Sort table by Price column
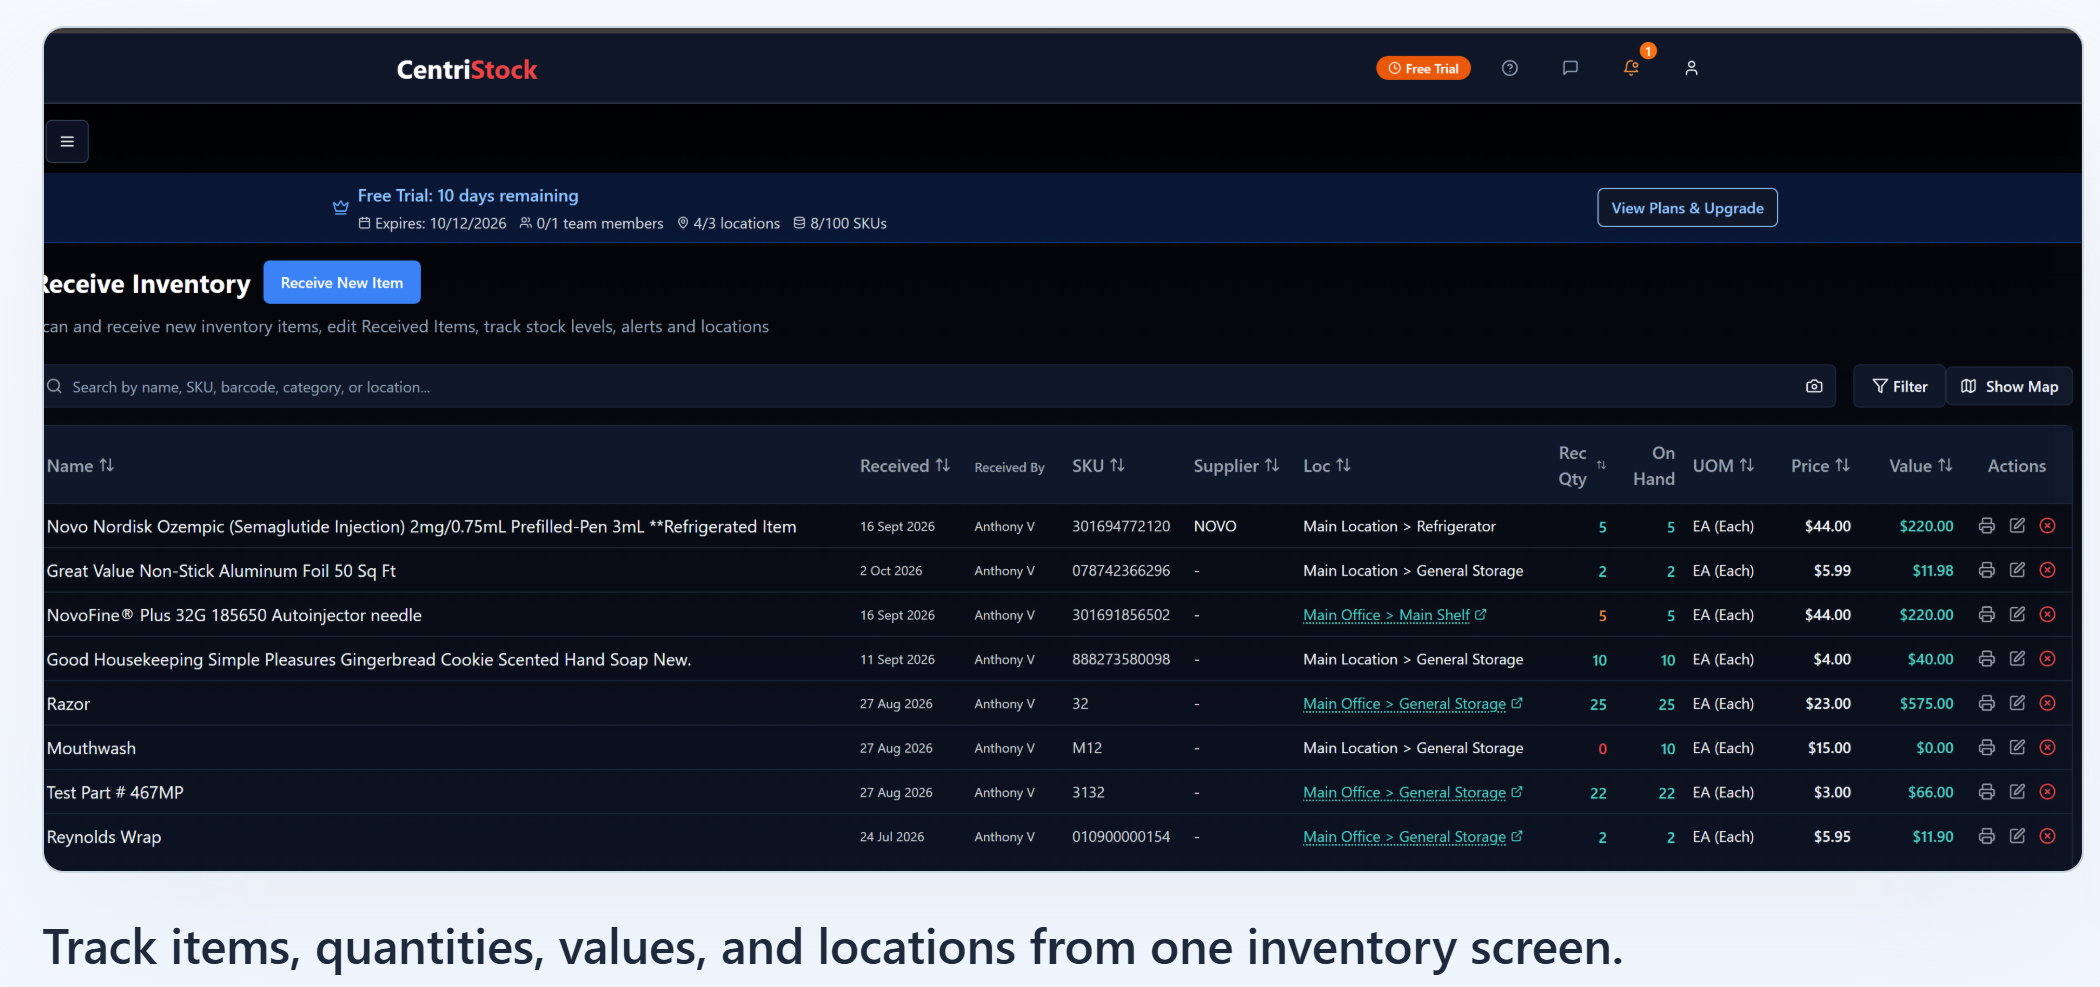 [x=1820, y=466]
